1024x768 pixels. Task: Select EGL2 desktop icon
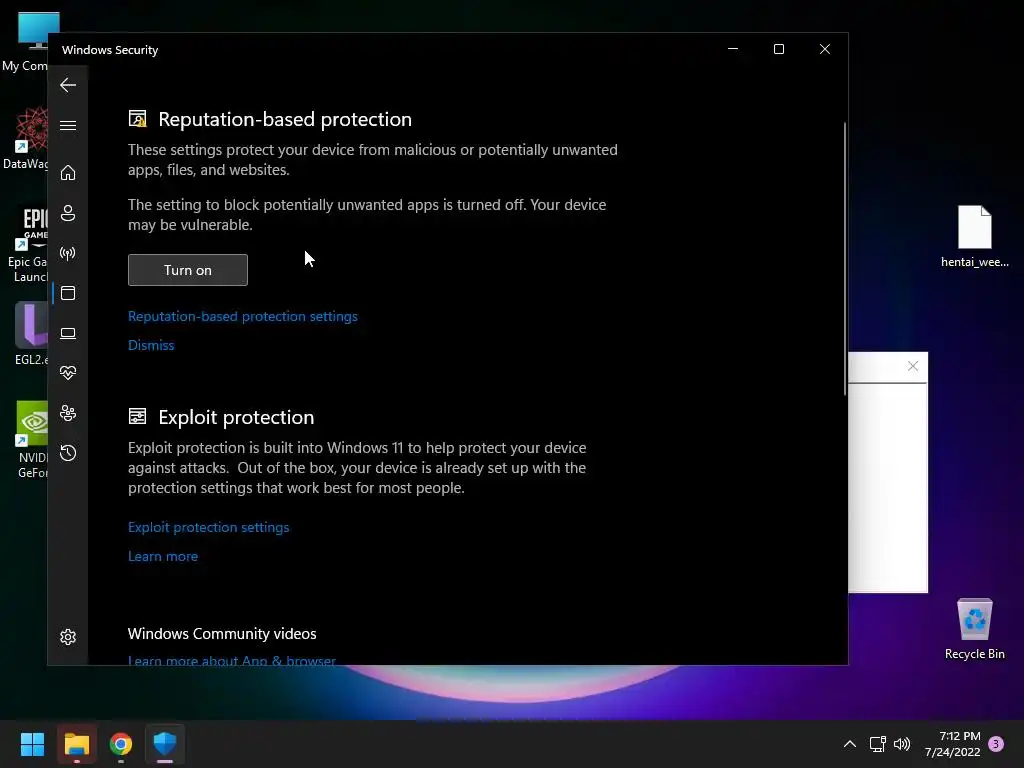(31, 334)
